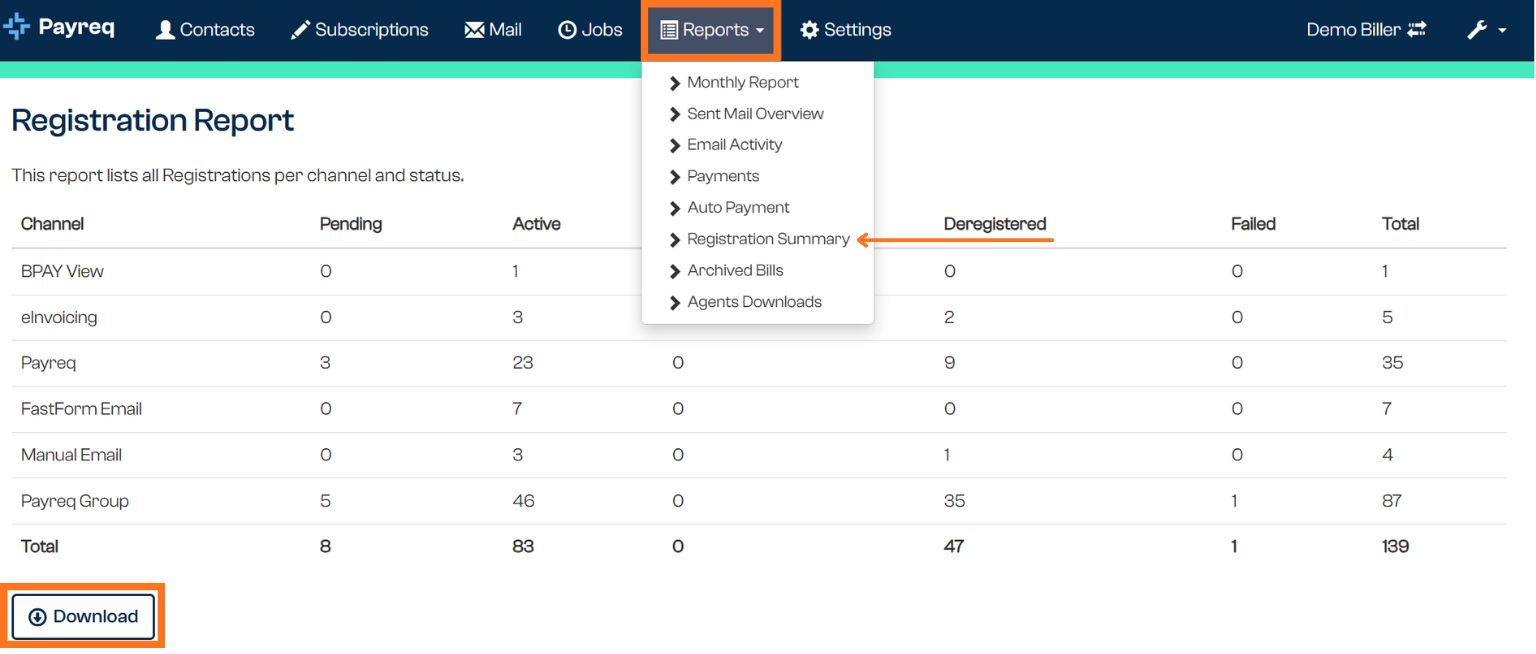This screenshot has height=654, width=1536.
Task: Click the Channel column header
Action: pos(52,224)
